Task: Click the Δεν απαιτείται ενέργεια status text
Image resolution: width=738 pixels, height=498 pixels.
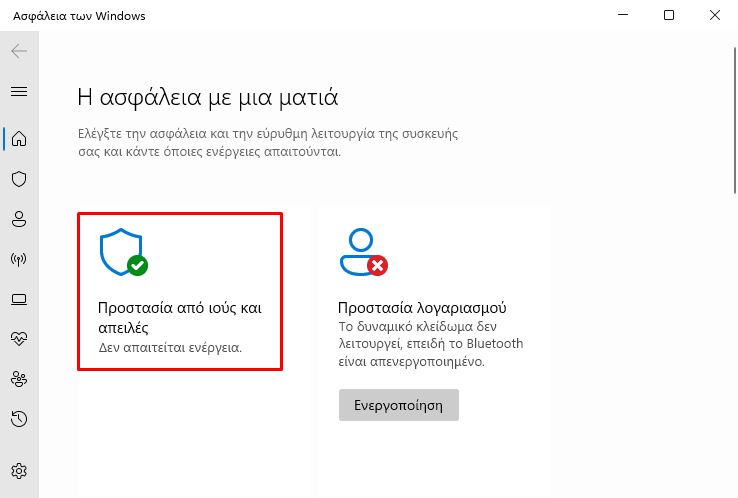Action: (x=170, y=348)
